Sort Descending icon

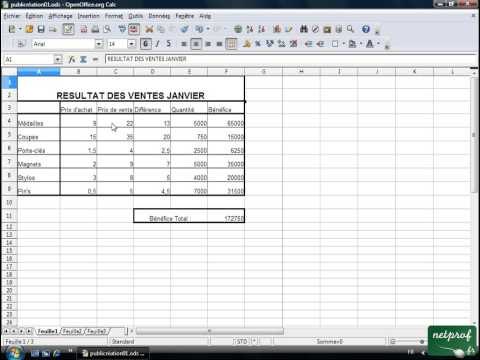(261, 29)
